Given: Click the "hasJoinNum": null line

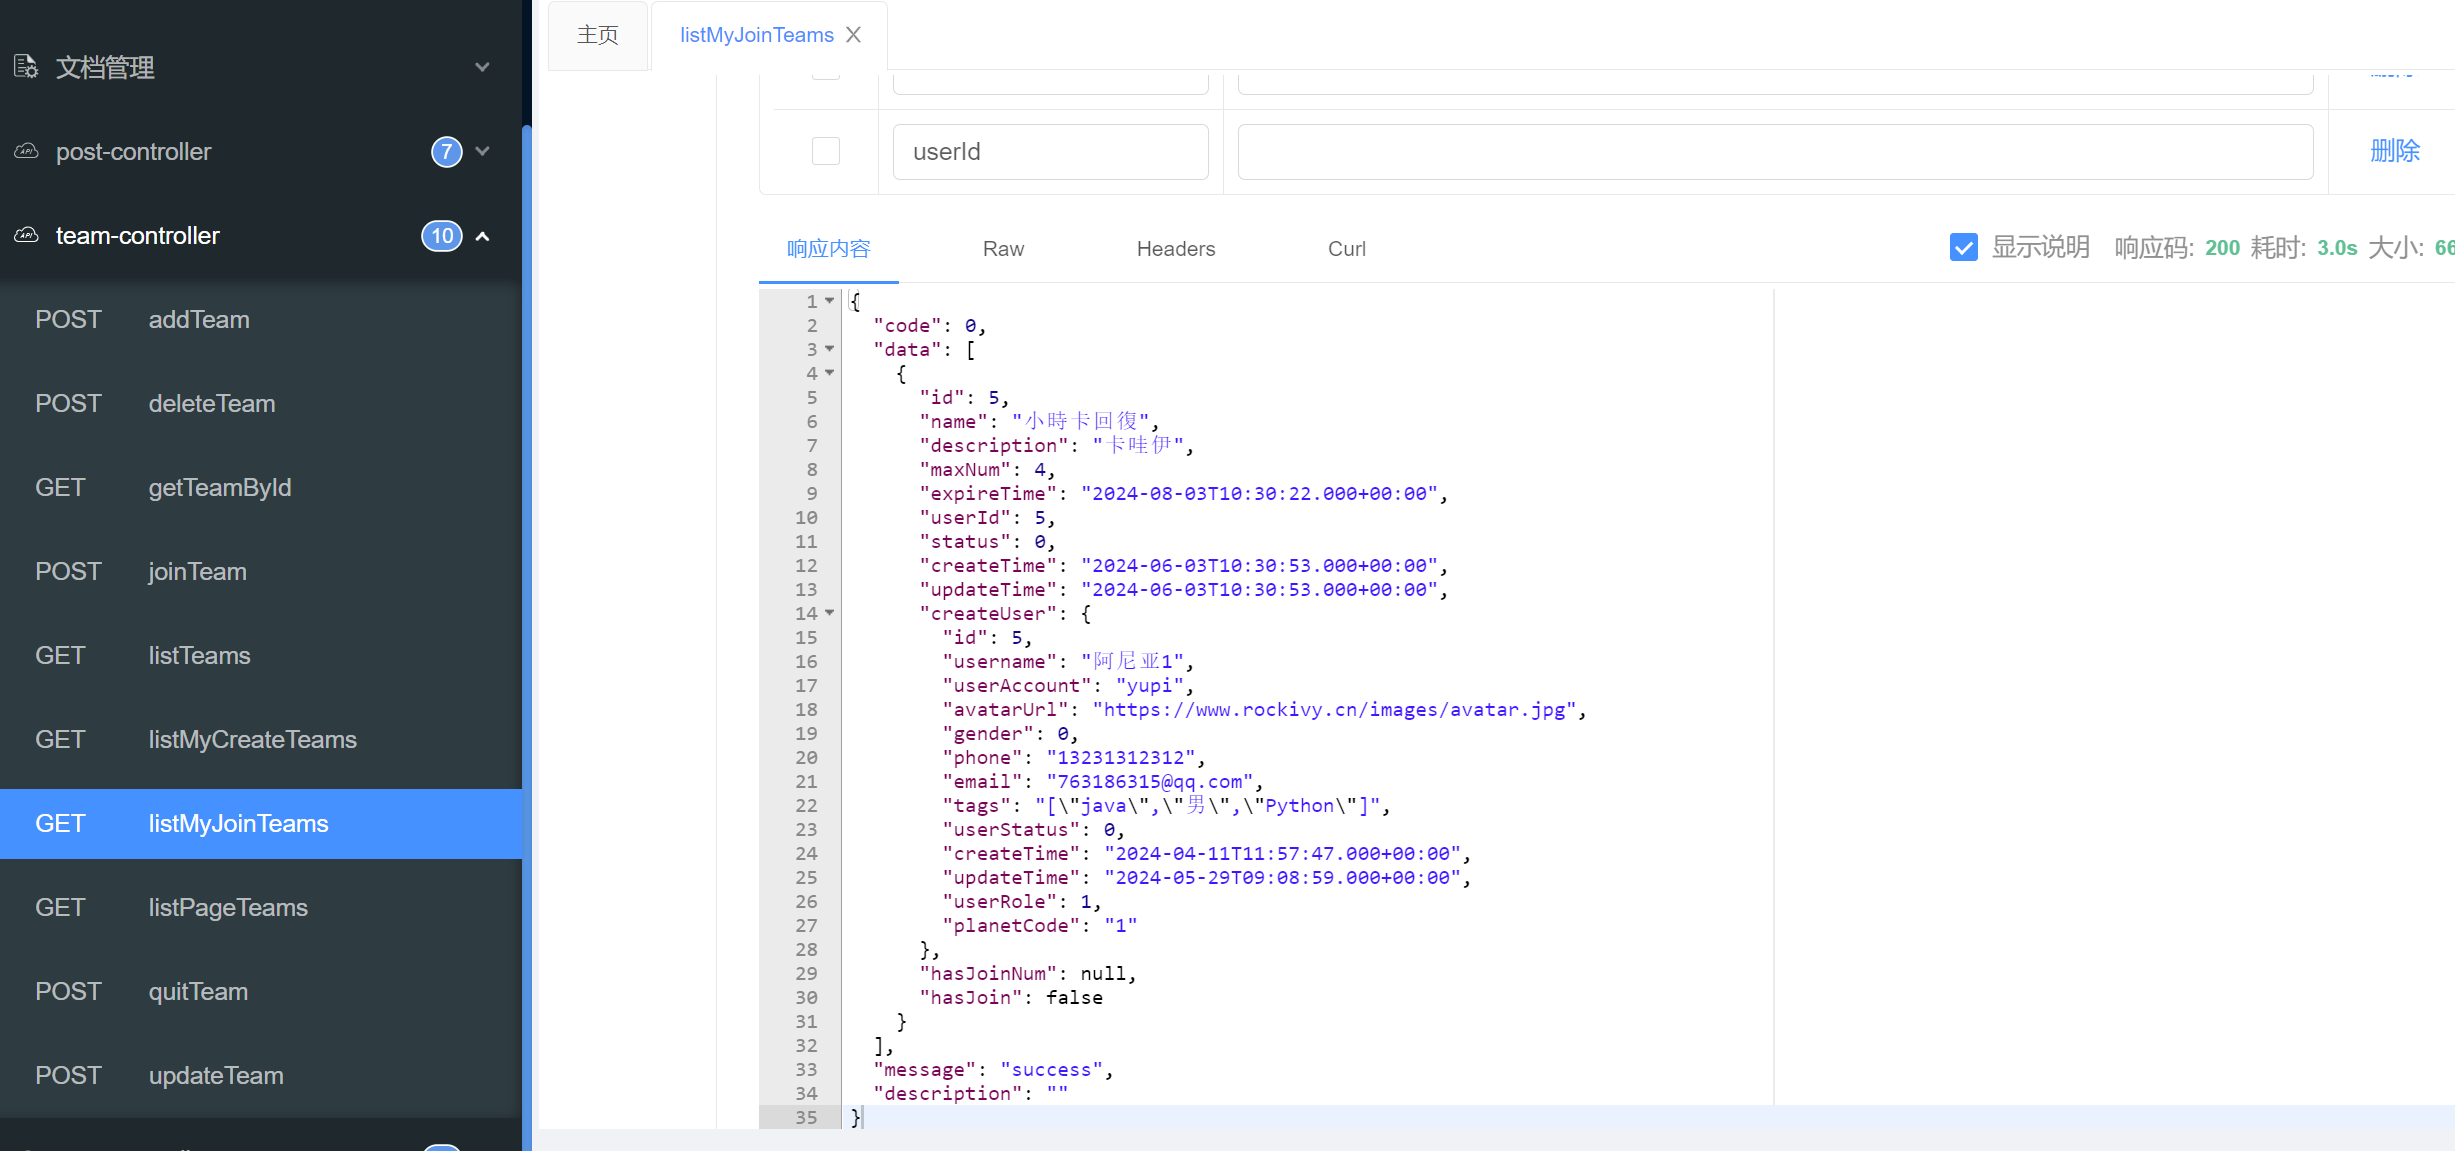Looking at the screenshot, I should point(1028,973).
